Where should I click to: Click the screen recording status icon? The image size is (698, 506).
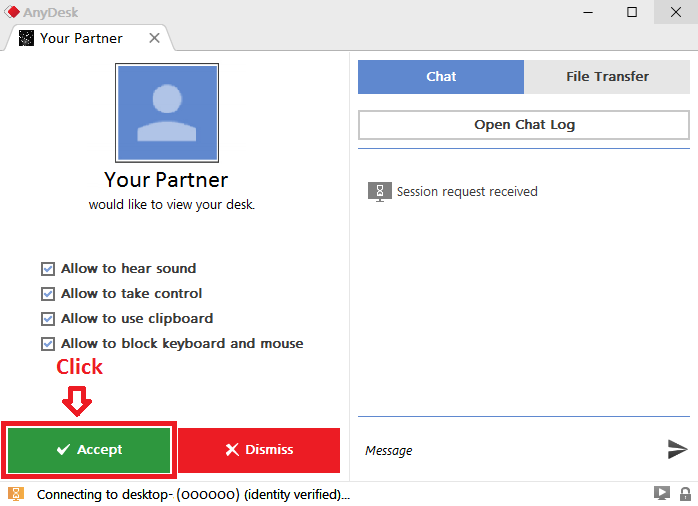click(661, 493)
